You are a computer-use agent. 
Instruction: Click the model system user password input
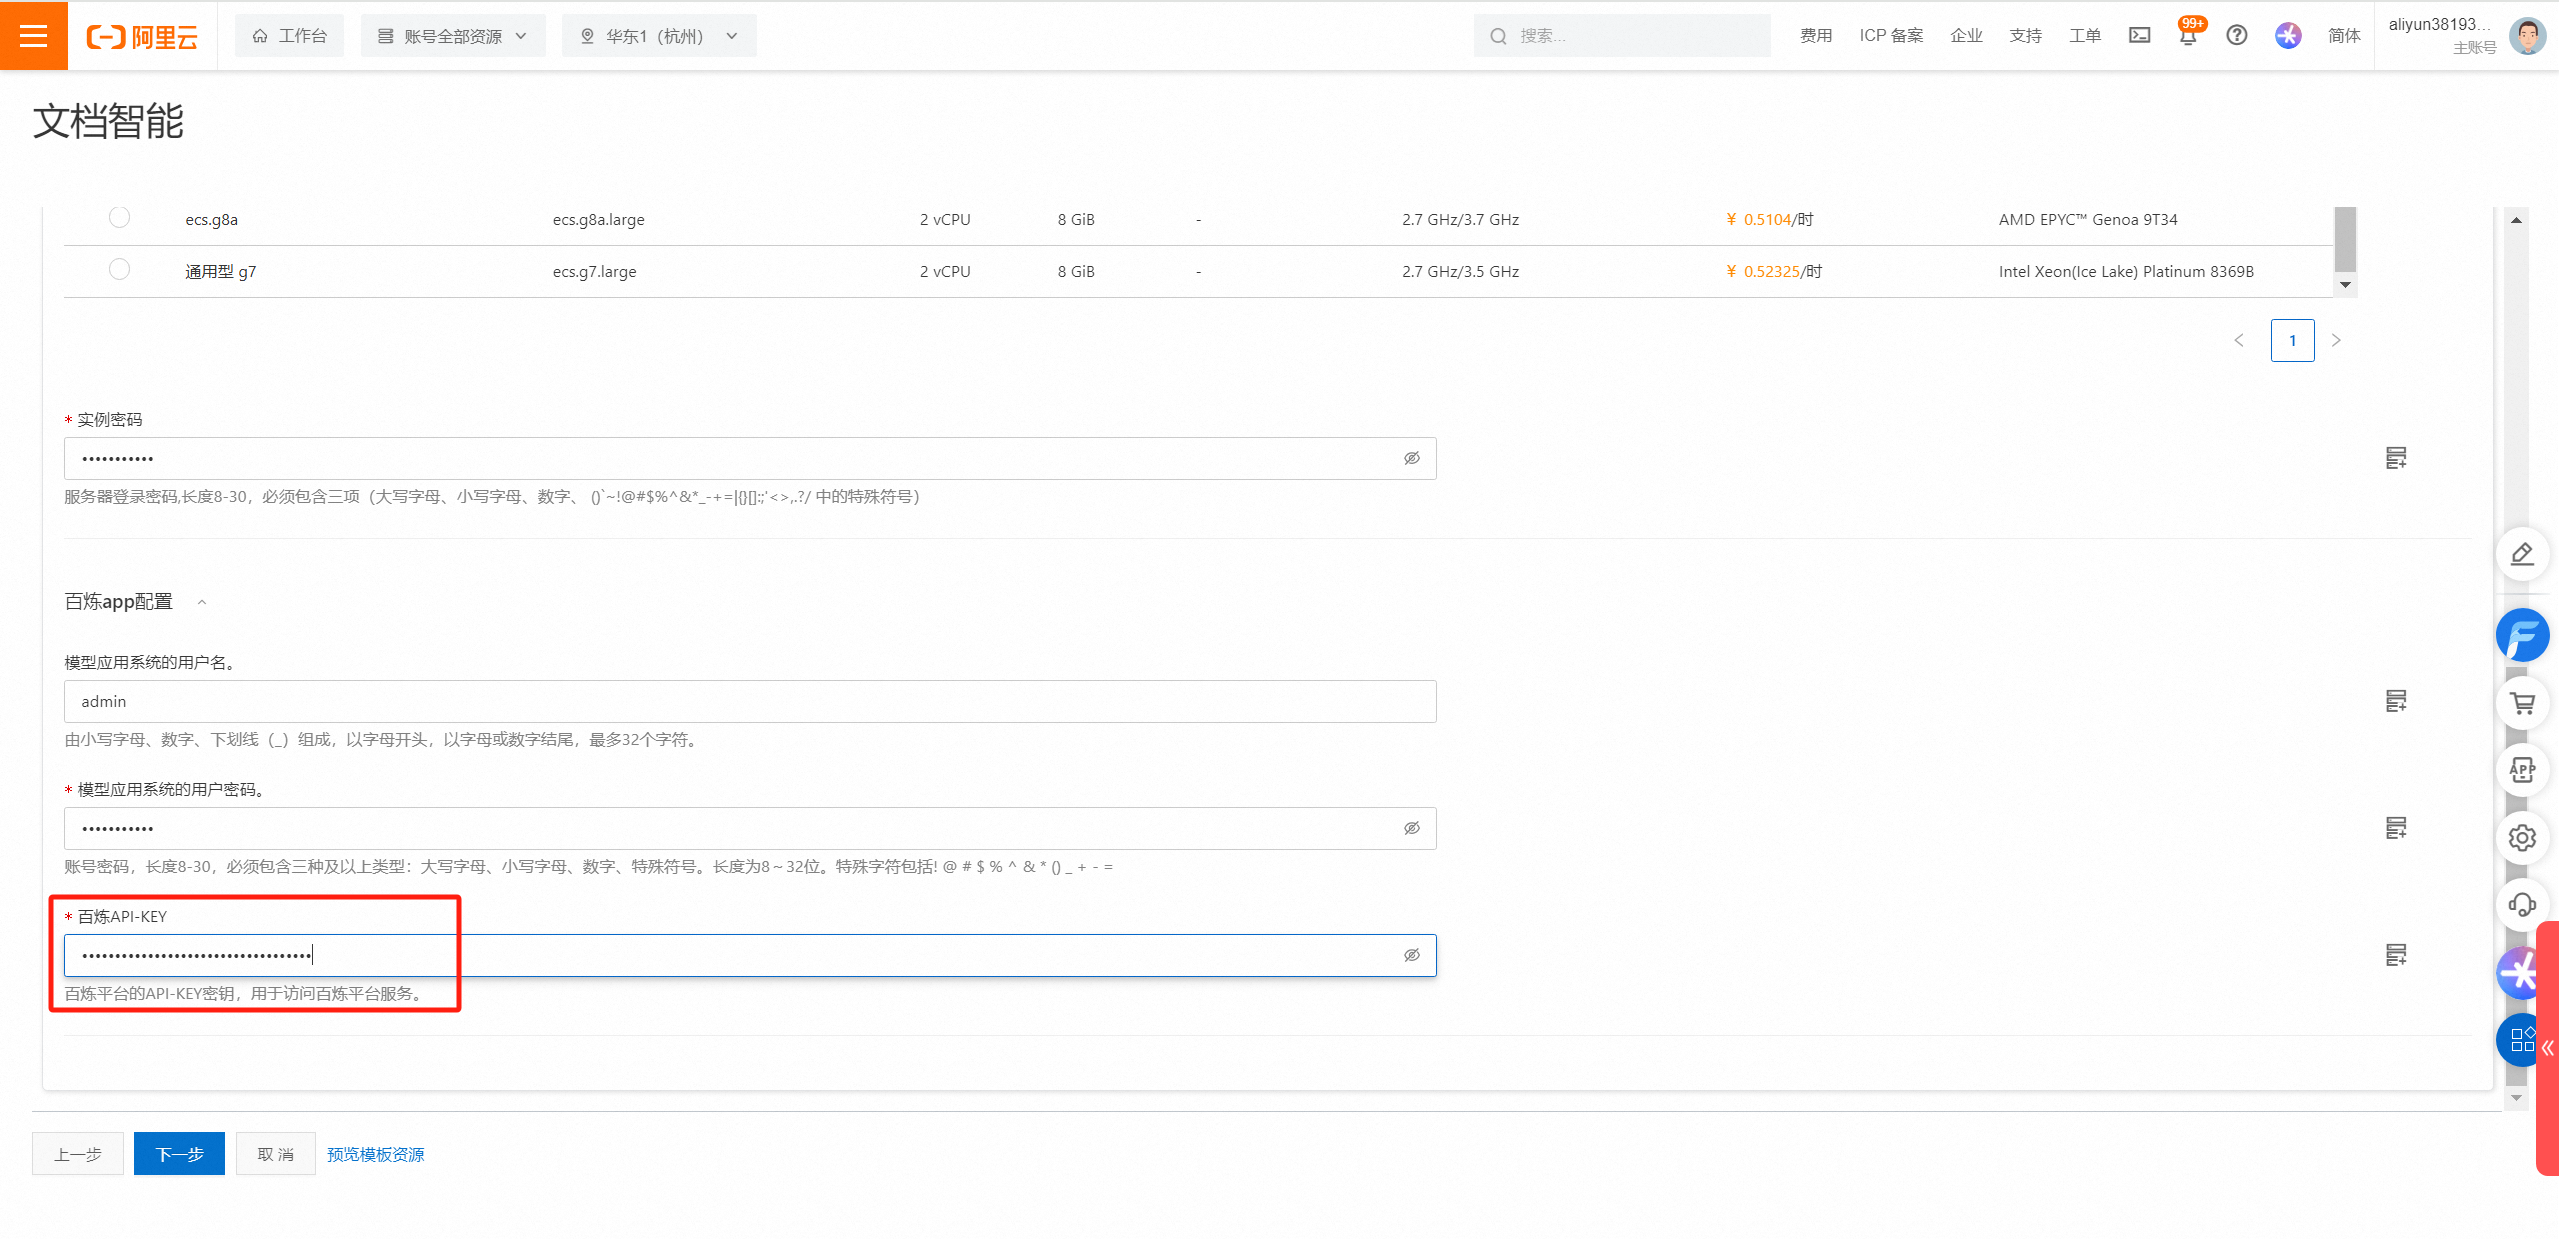point(750,828)
